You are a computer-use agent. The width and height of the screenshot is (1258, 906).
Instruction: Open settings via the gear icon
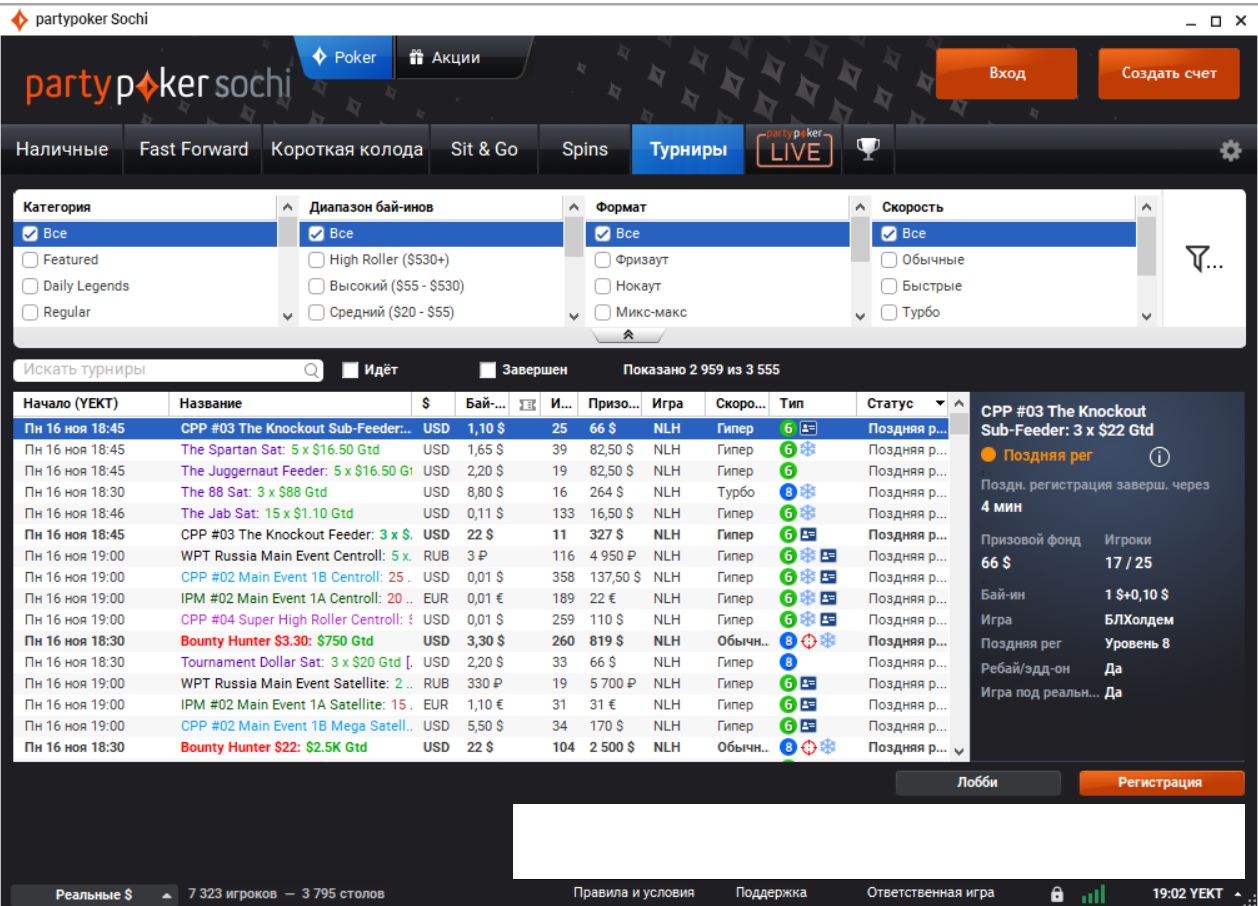click(x=1230, y=151)
